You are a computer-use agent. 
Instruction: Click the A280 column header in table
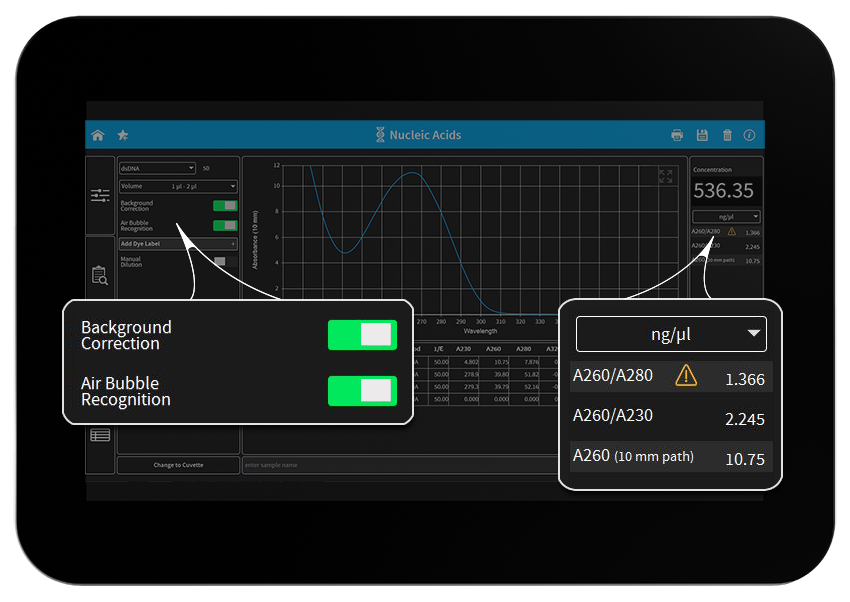click(x=524, y=349)
